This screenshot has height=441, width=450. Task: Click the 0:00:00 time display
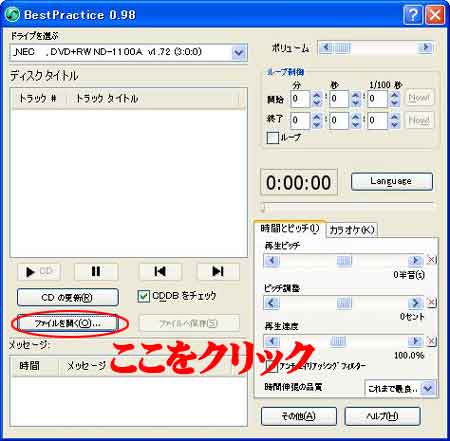point(299,182)
